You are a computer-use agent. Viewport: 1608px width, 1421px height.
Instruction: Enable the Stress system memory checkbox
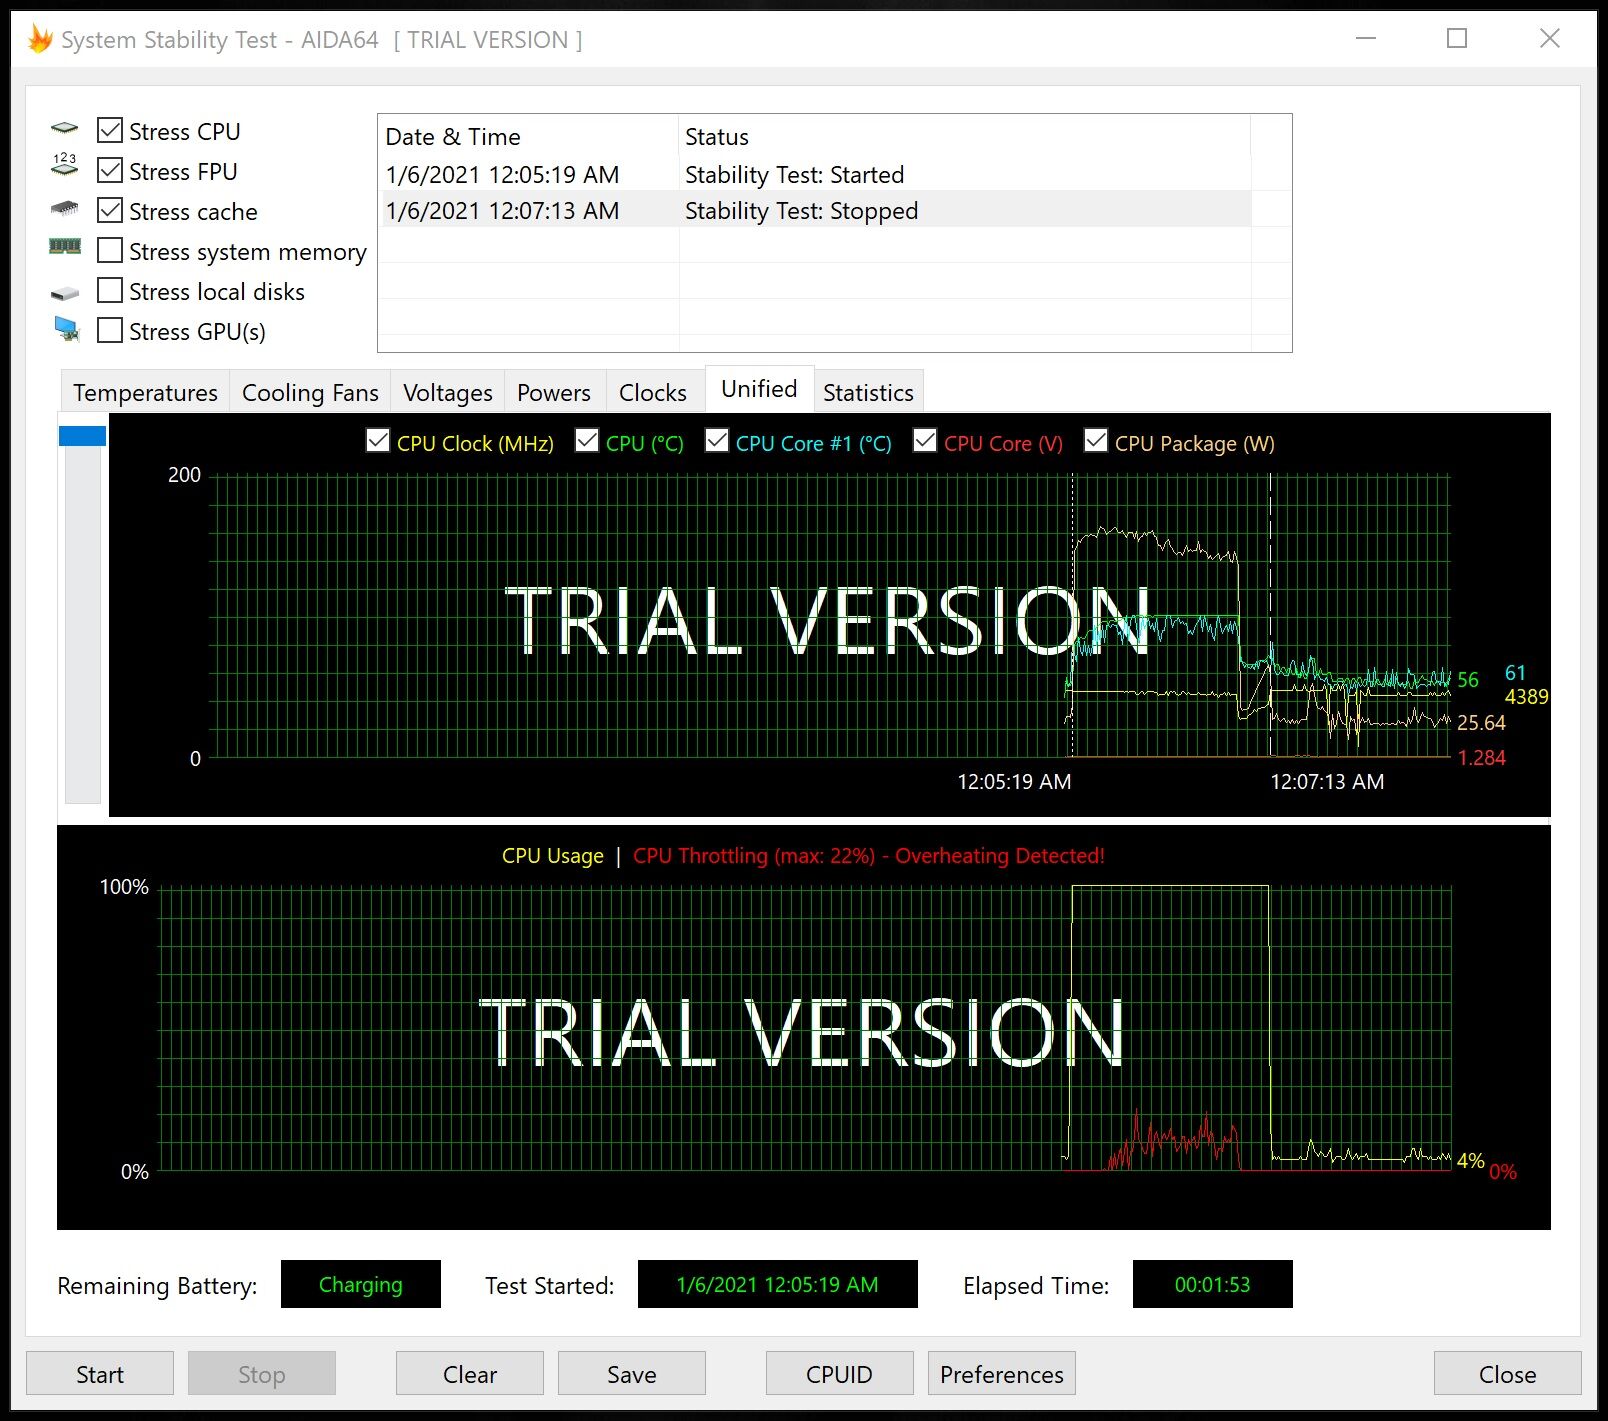[110, 251]
